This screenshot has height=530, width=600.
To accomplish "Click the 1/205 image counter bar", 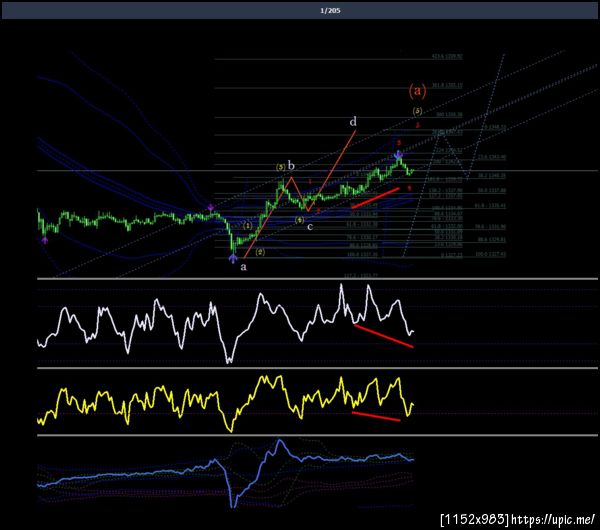I will tap(300, 10).
